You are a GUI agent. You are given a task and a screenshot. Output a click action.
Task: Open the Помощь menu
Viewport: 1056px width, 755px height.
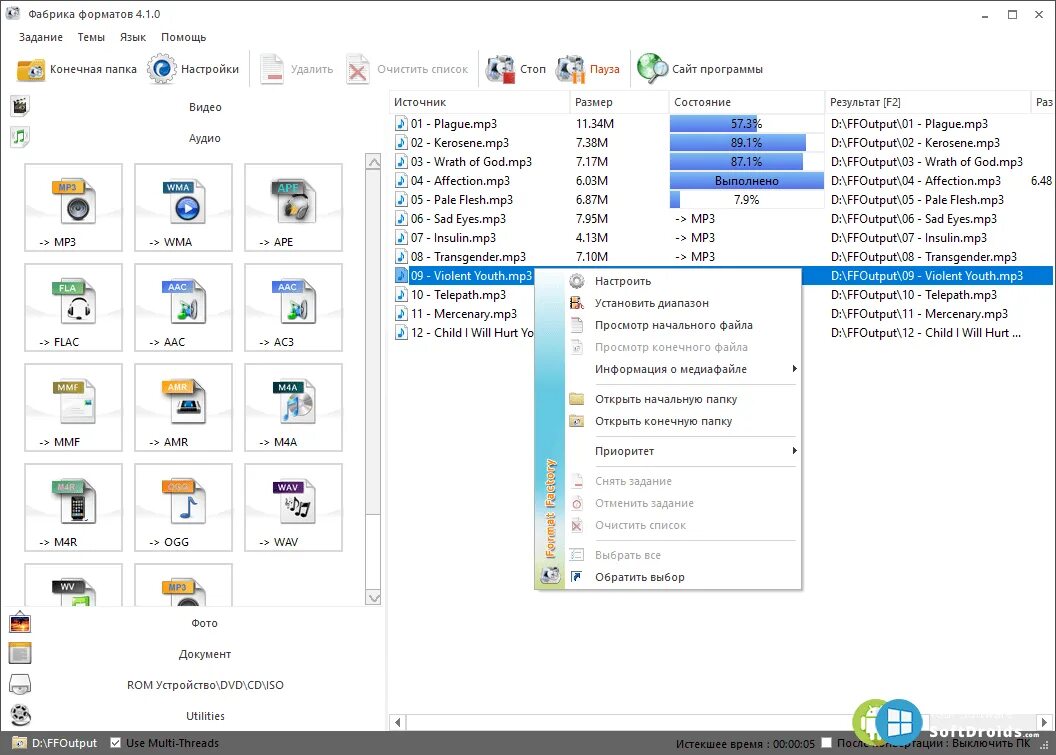coord(183,37)
